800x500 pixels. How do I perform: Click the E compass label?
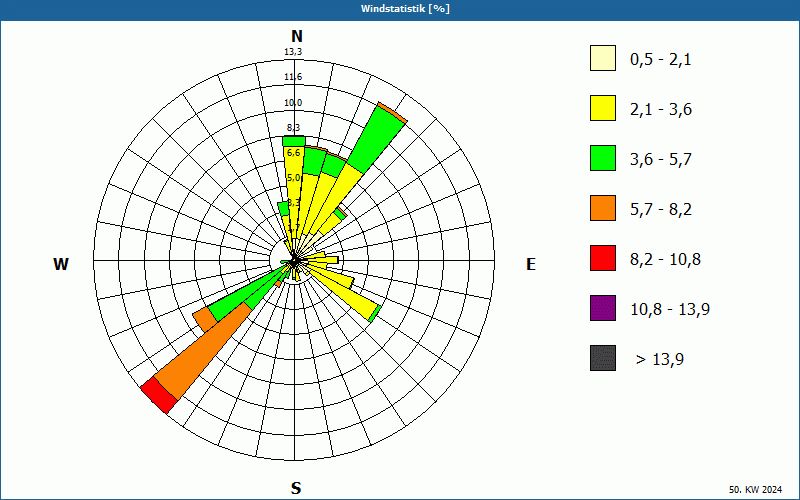531,264
